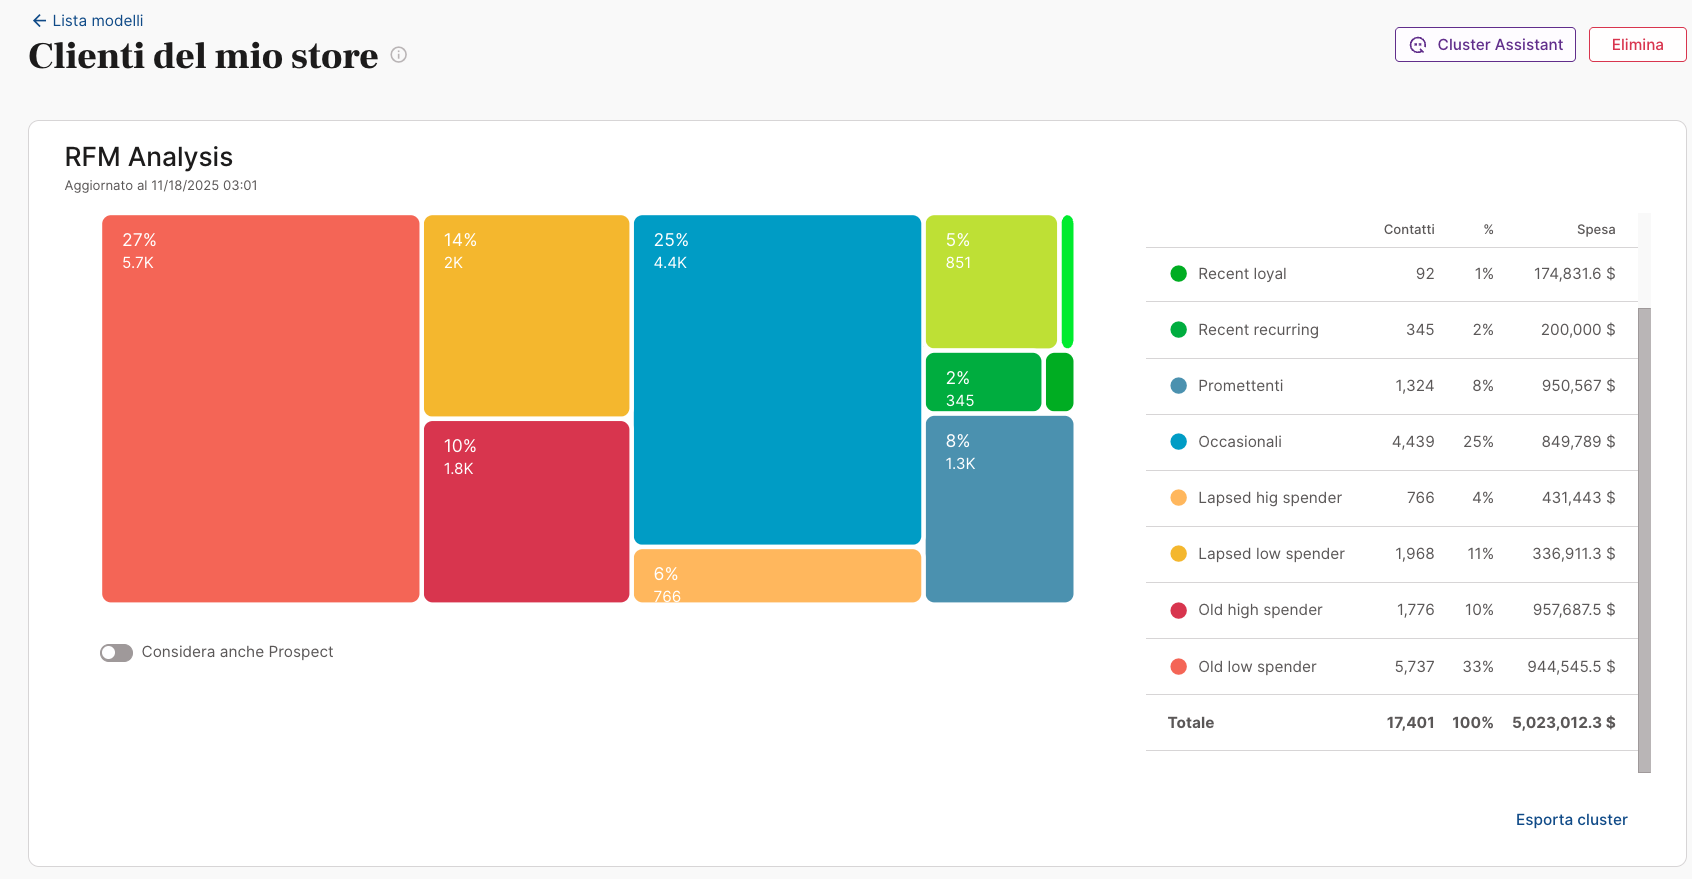Select the Old low spender table row
Viewport: 1692px width, 879px height.
pyautogui.click(x=1391, y=667)
